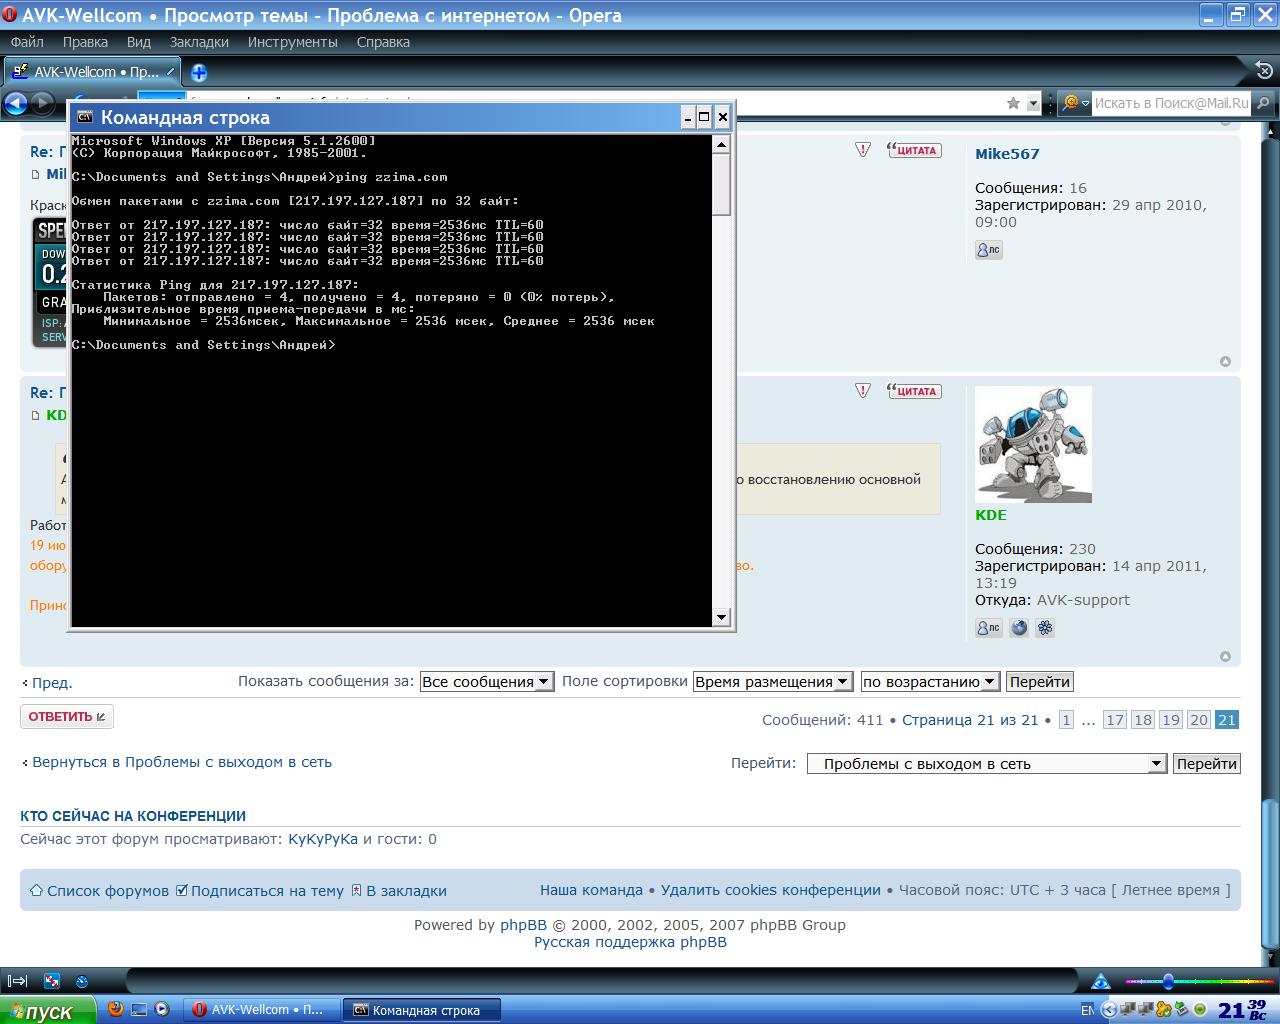Open the 'по возрастанию' order dropdown

tap(930, 682)
